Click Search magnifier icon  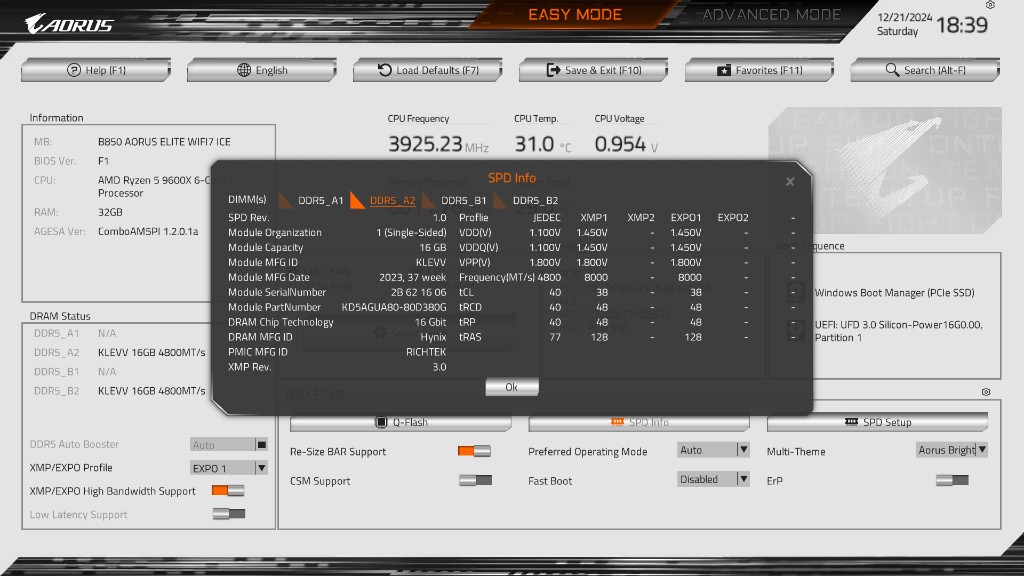pyautogui.click(x=892, y=69)
